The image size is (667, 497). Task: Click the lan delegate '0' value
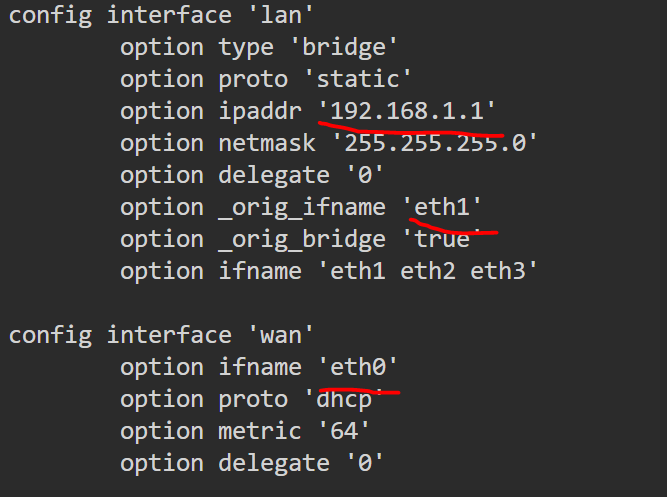tap(365, 175)
